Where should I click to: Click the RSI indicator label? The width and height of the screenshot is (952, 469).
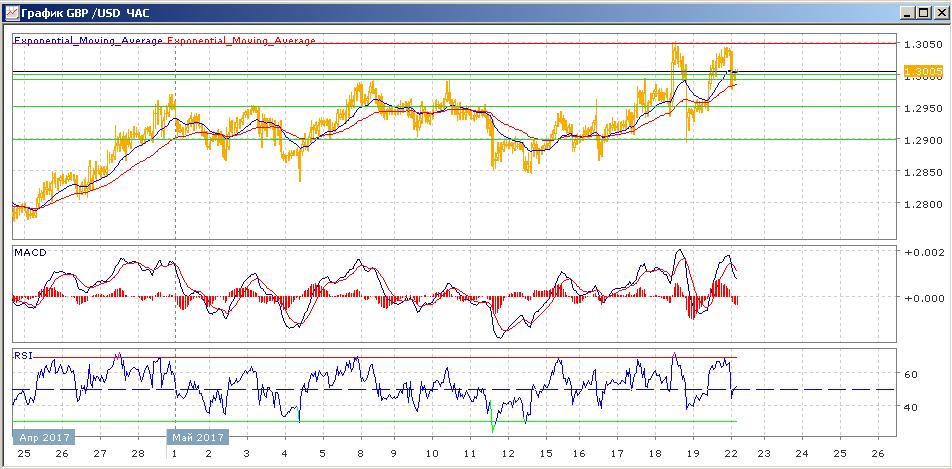click(x=22, y=355)
